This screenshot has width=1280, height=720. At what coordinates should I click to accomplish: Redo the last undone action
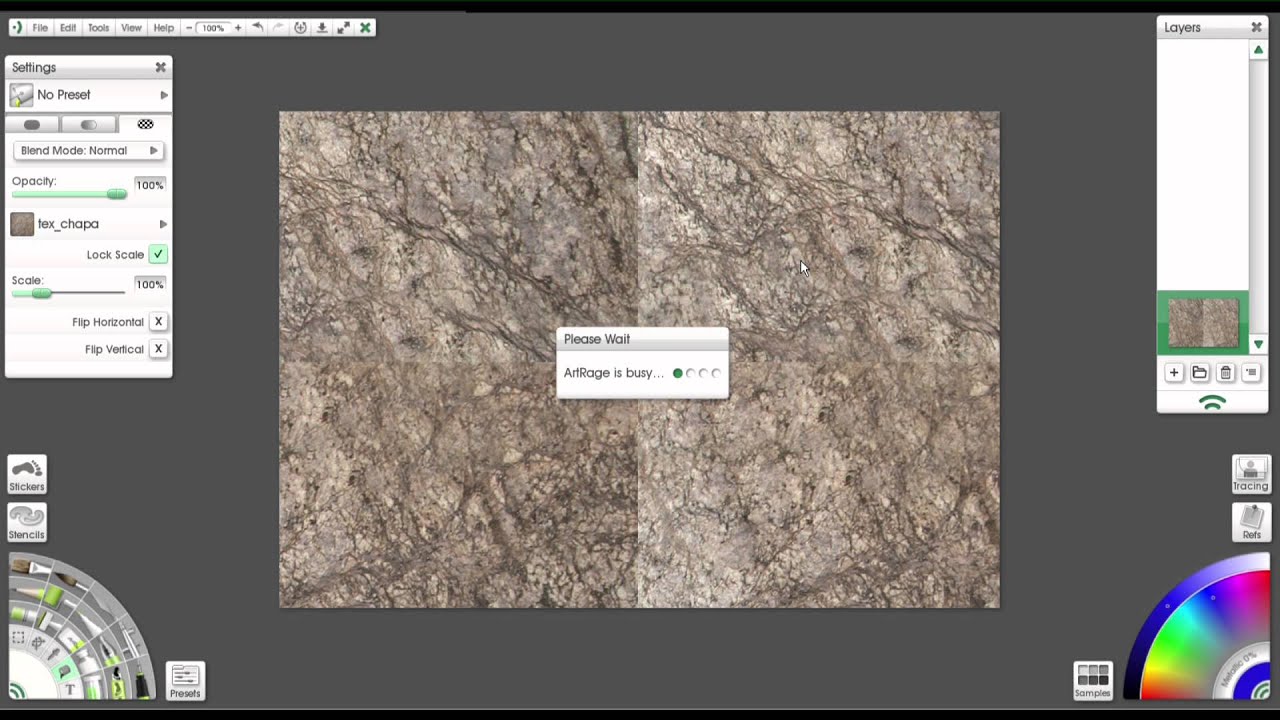tap(279, 28)
